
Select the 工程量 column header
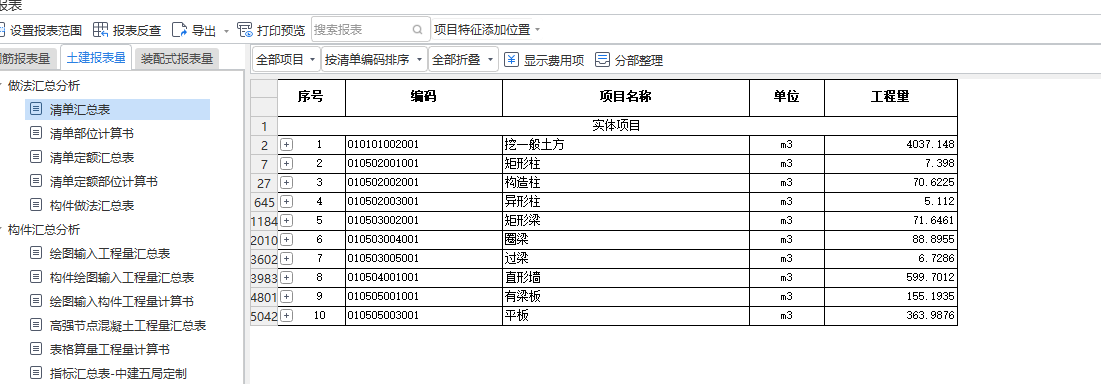(891, 98)
